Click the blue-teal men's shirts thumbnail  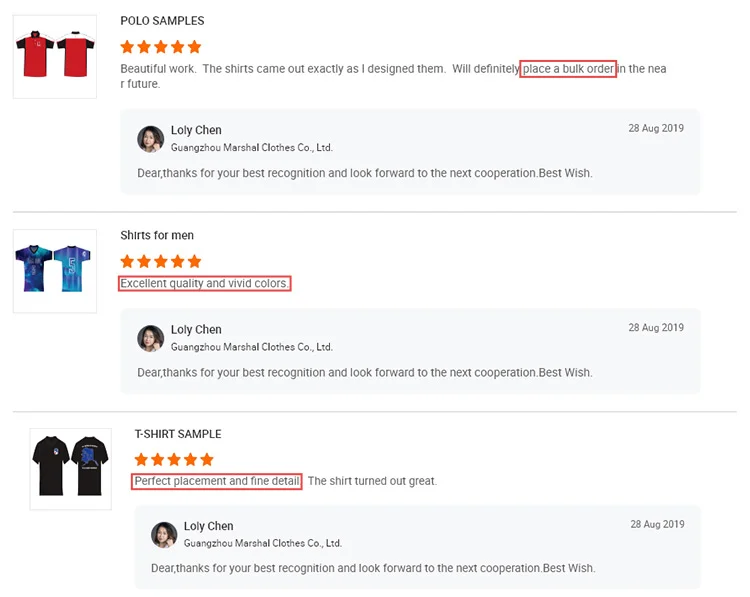click(x=54, y=269)
